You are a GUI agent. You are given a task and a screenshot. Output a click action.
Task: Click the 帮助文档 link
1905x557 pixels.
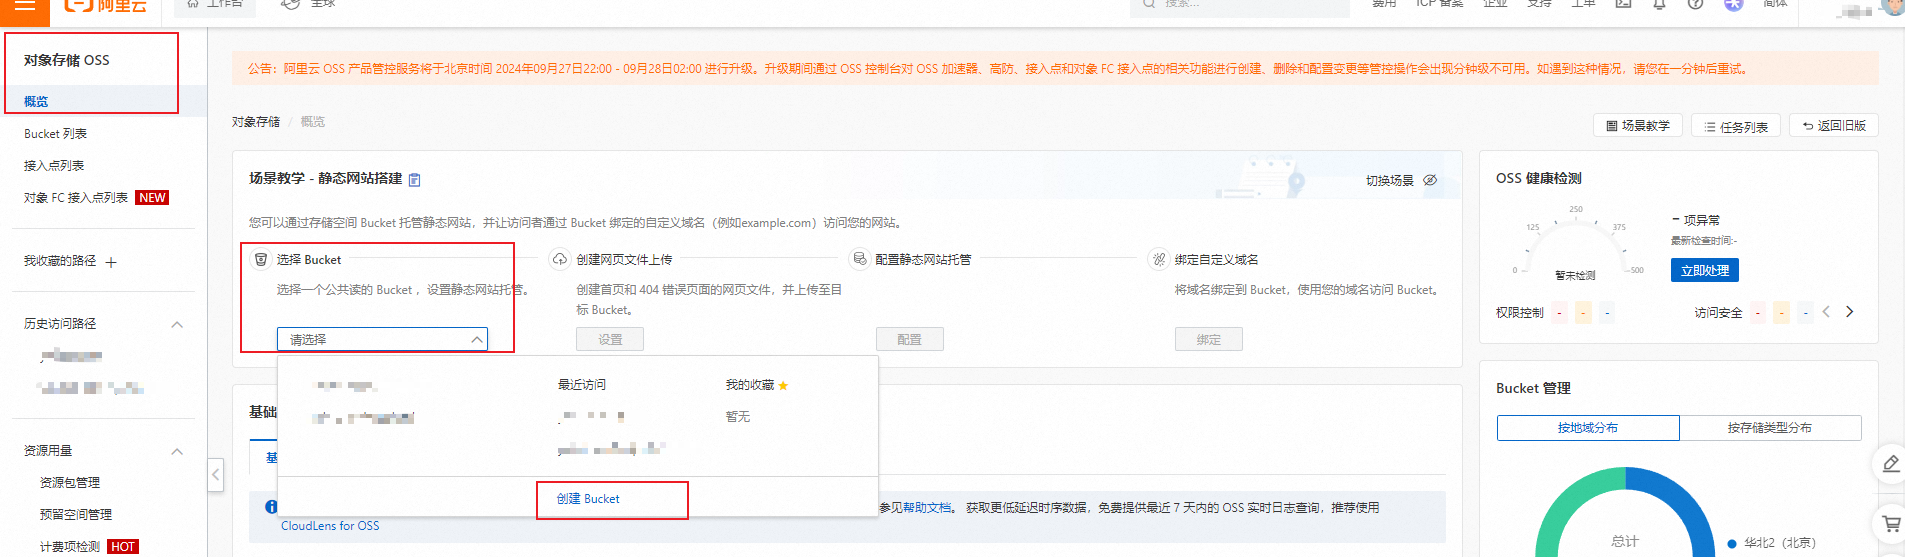(x=927, y=507)
